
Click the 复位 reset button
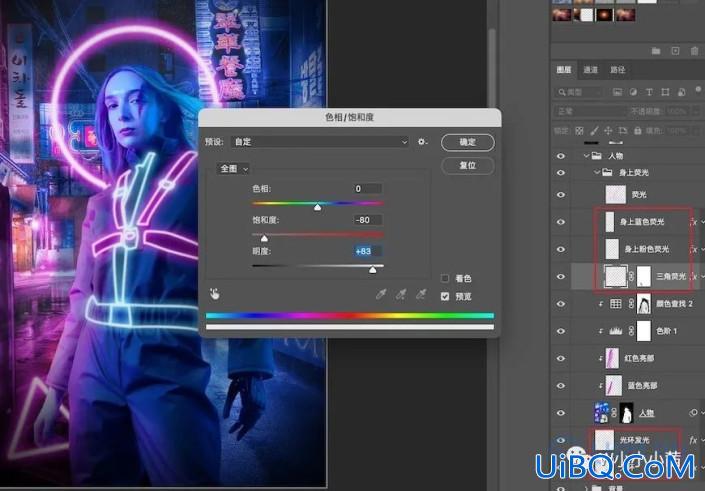tap(468, 165)
